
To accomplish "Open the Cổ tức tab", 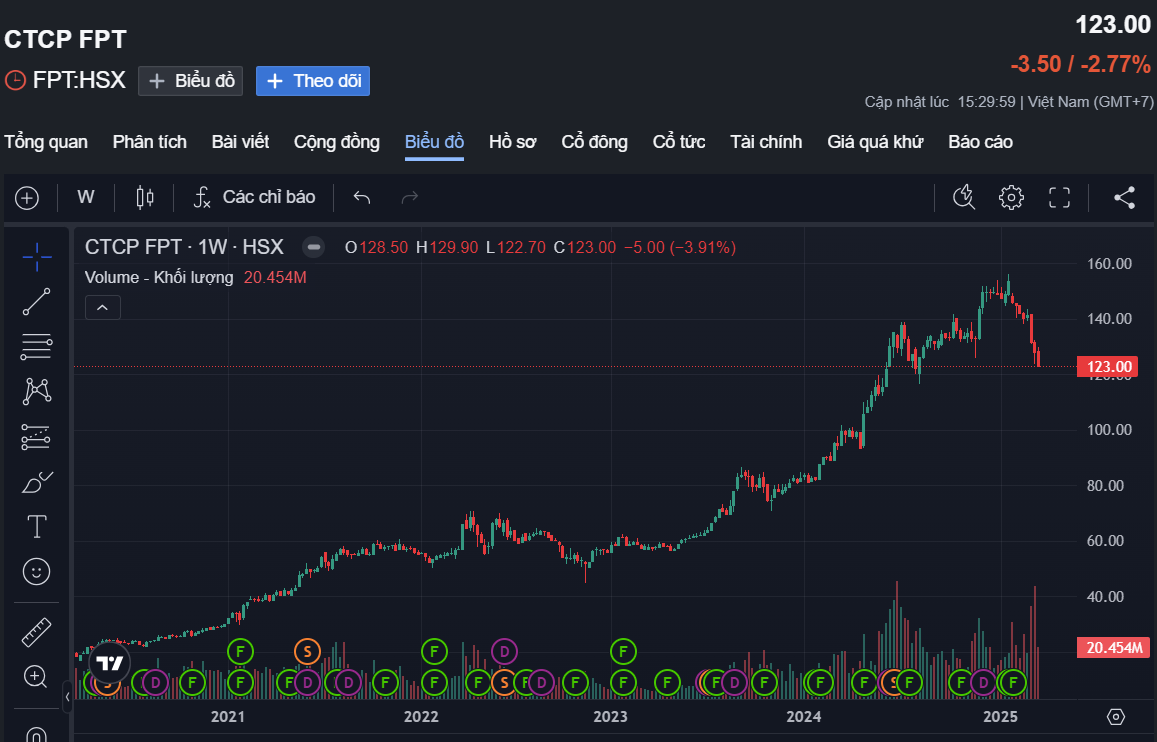I will pos(679,142).
